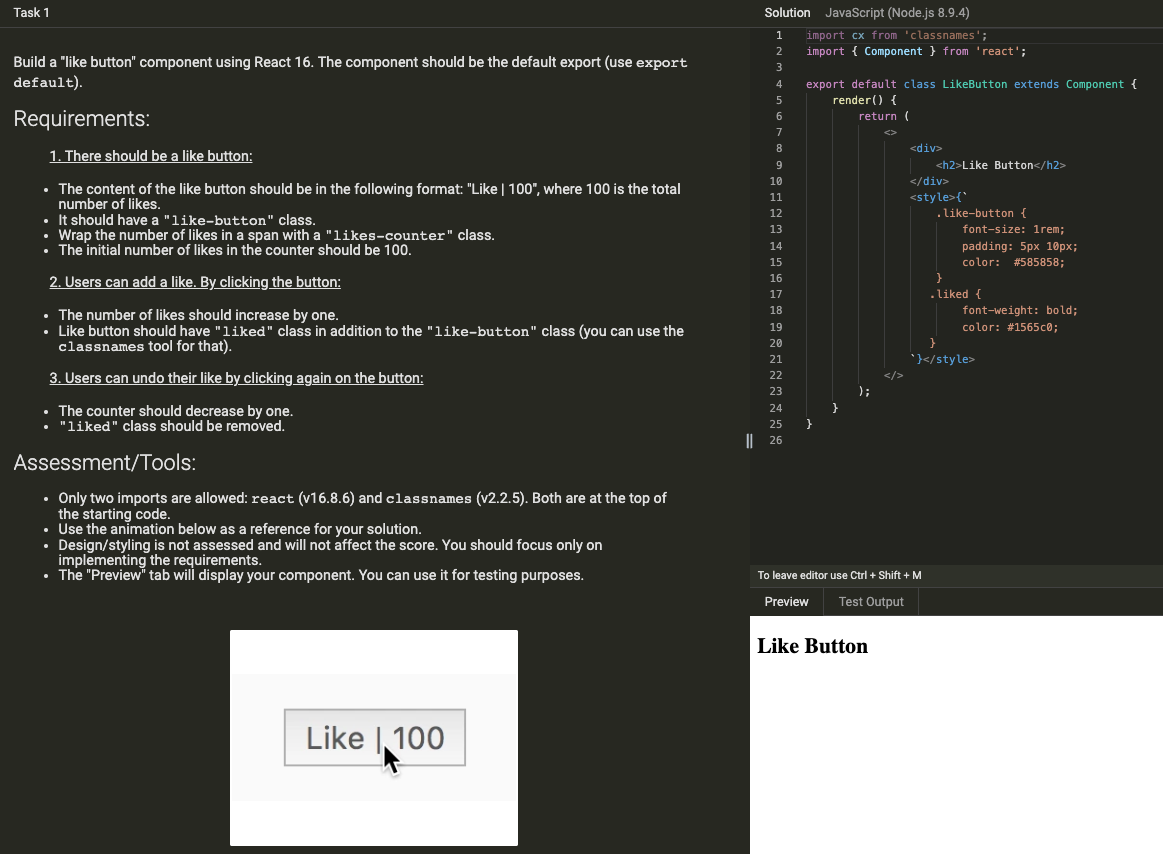The height and width of the screenshot is (854, 1163).
Task: Click the color: #585858; line
Action: pos(1013,262)
